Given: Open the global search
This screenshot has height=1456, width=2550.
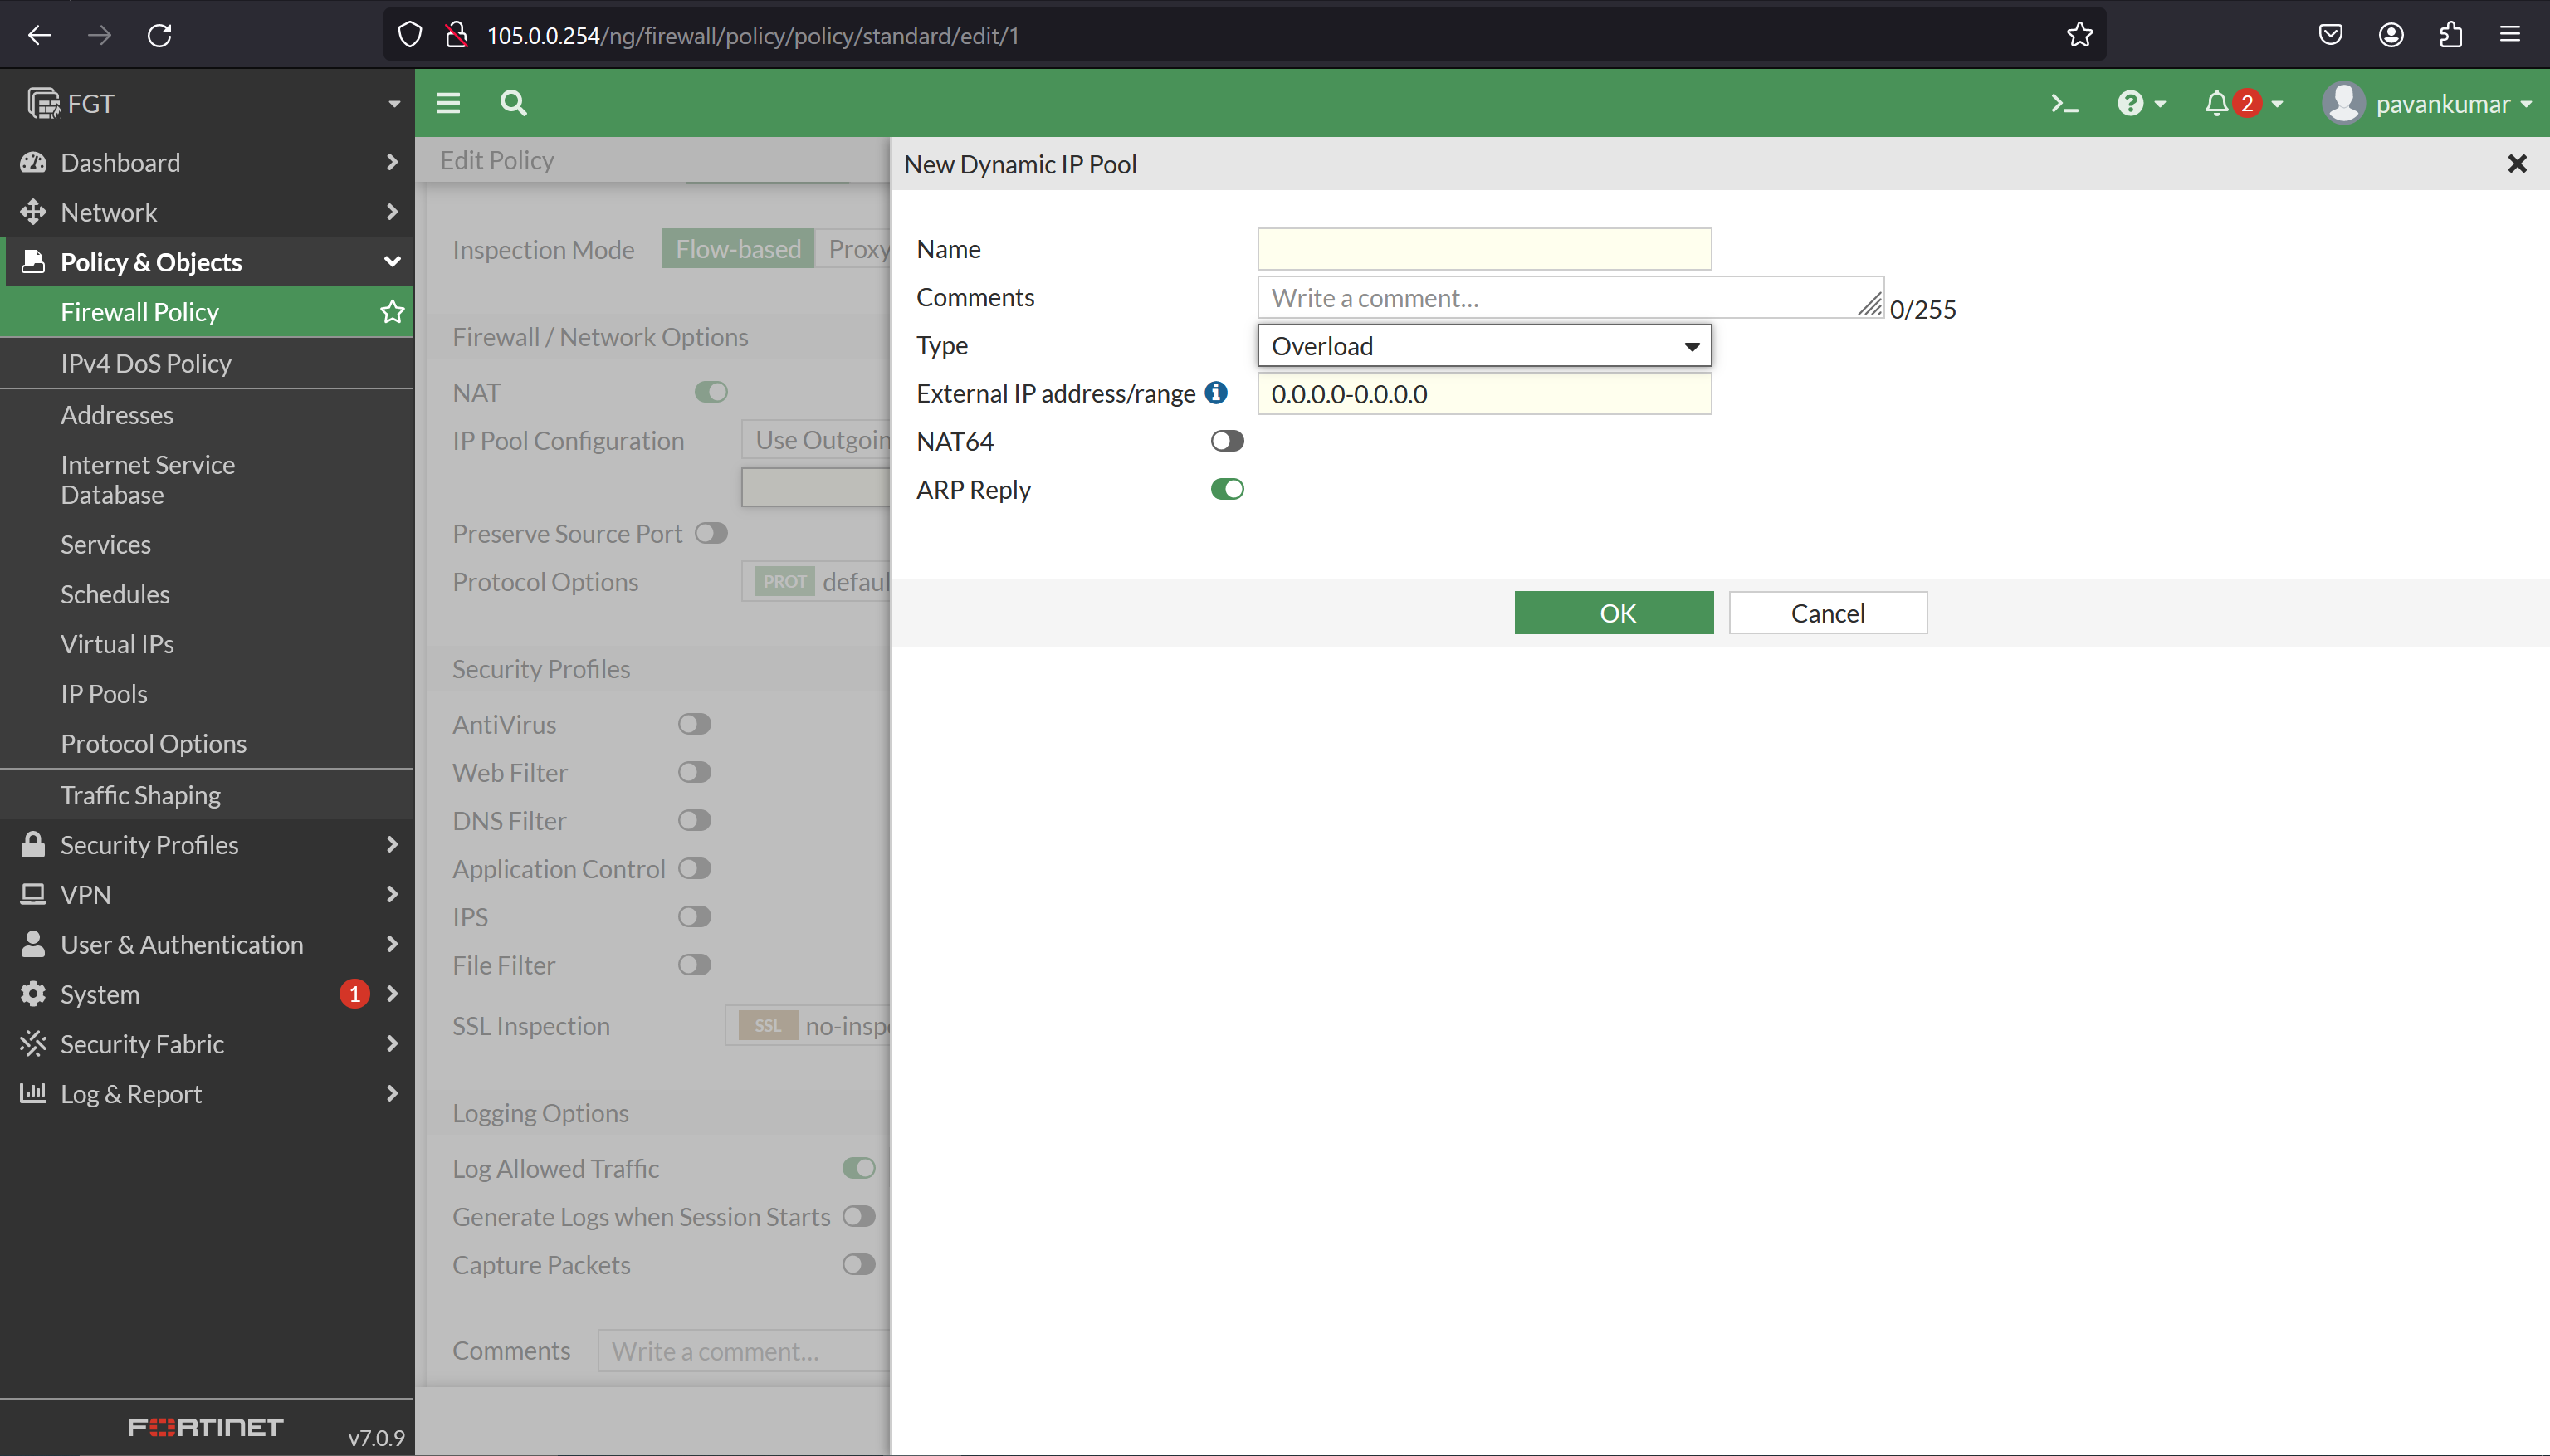Looking at the screenshot, I should (513, 103).
